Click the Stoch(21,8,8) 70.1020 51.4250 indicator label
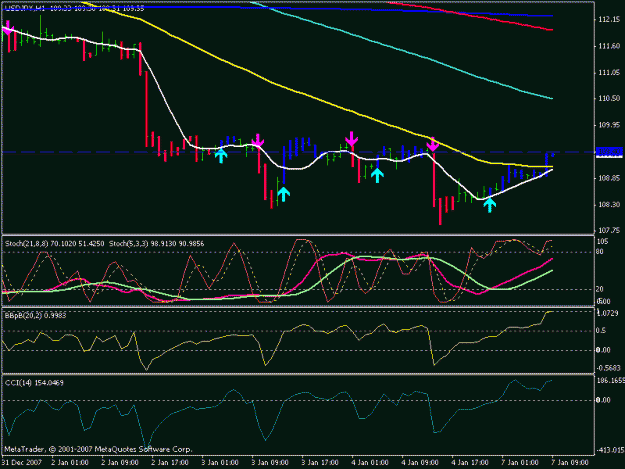The height and width of the screenshot is (469, 625). click(55, 243)
